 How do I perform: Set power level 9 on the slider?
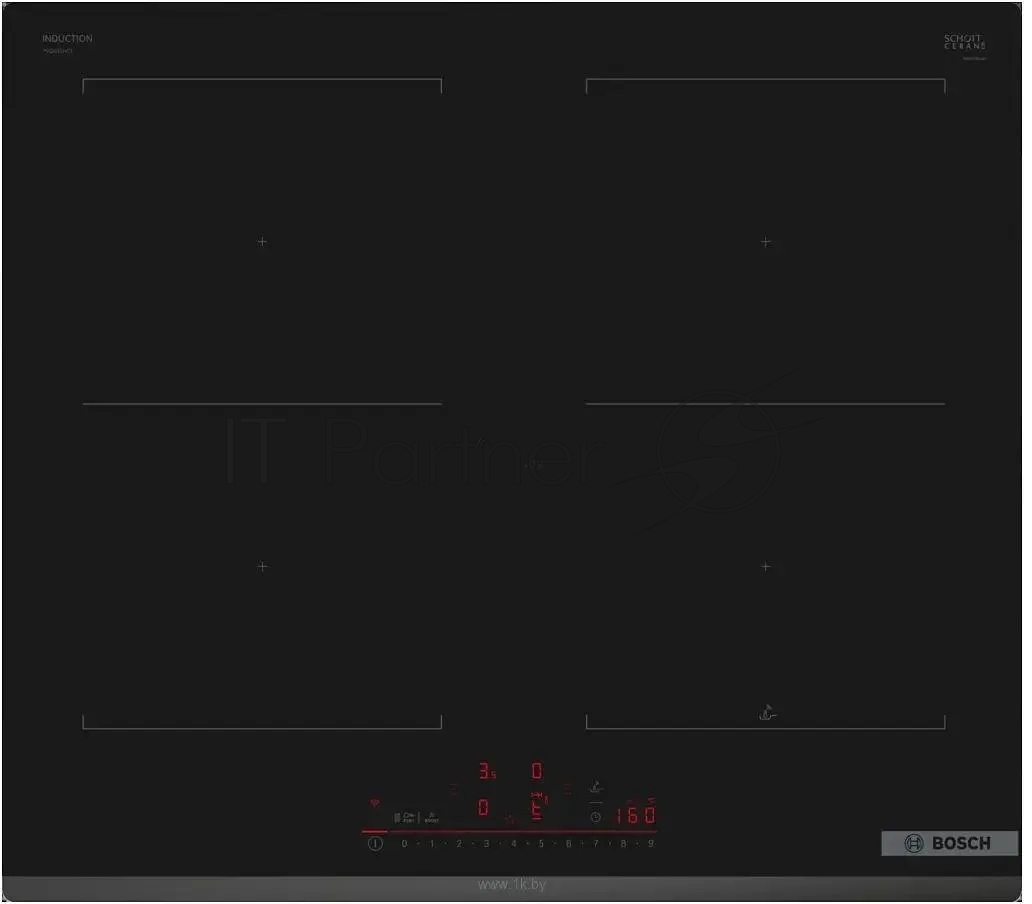(650, 844)
